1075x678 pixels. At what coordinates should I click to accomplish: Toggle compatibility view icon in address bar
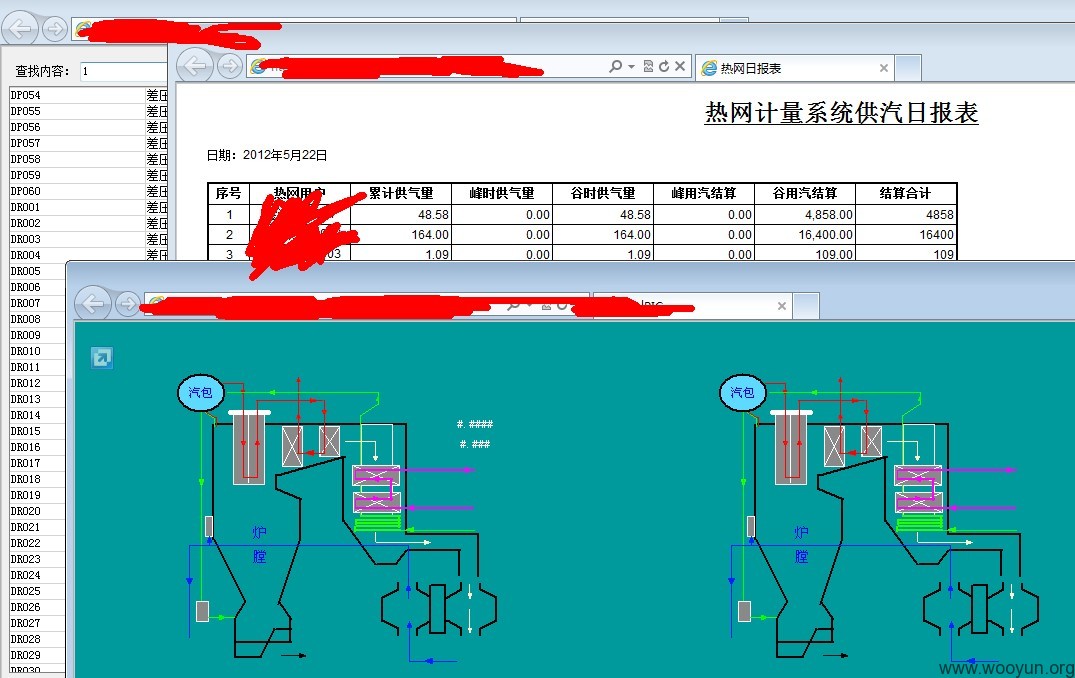[x=649, y=66]
